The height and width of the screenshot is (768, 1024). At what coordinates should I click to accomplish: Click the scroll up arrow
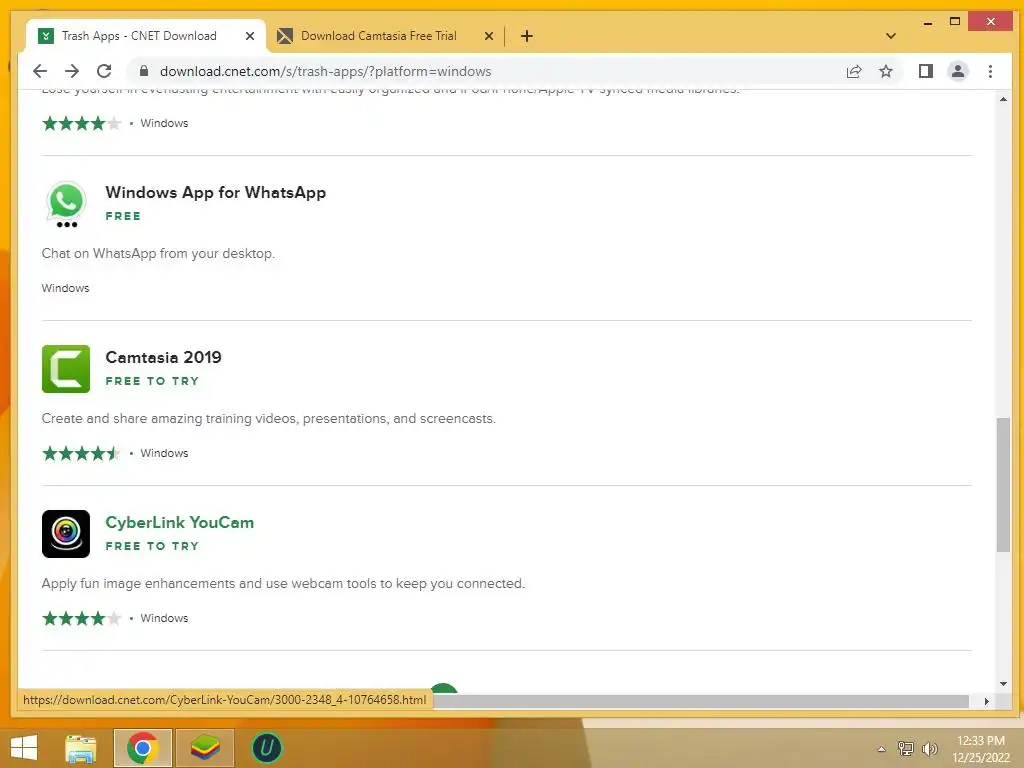point(1003,99)
